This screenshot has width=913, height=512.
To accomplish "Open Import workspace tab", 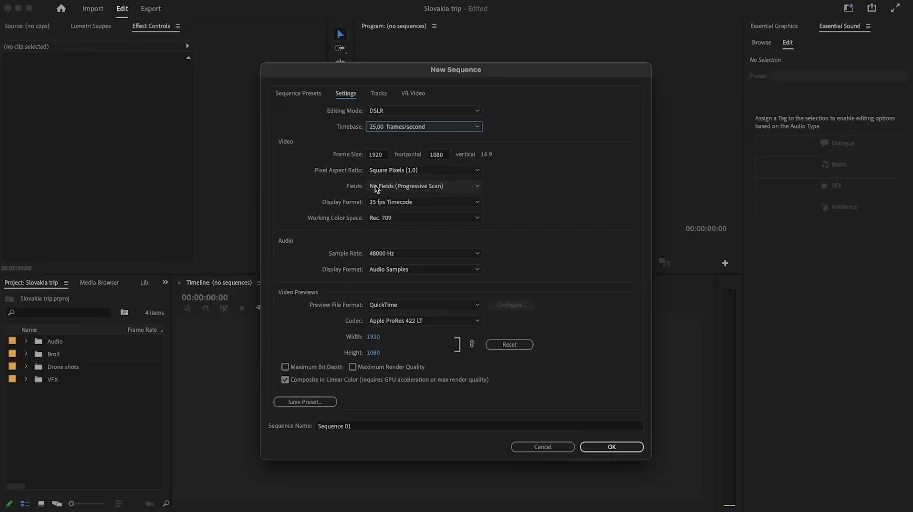I will coord(93,9).
